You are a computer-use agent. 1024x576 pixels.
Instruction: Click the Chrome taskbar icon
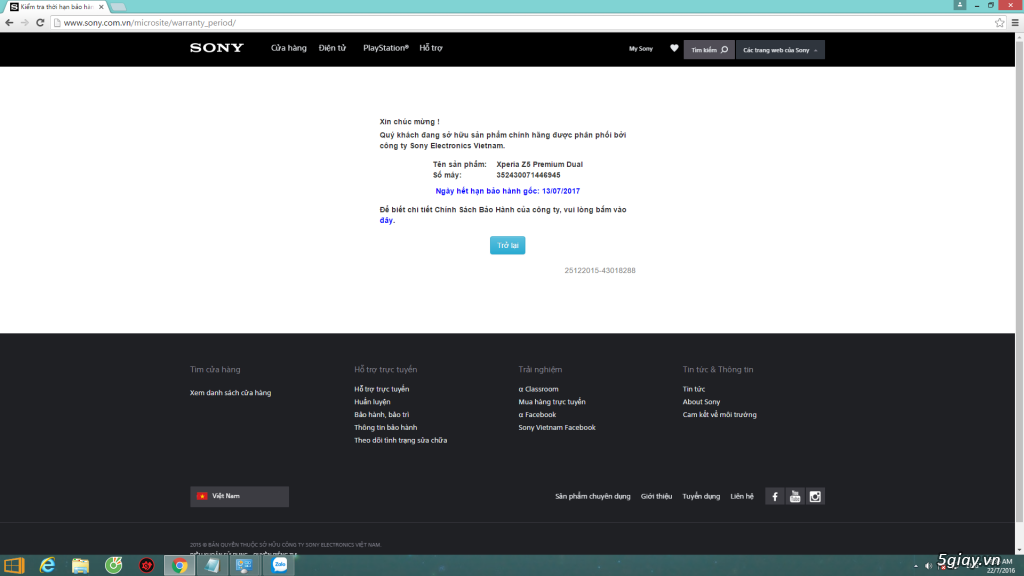(180, 566)
